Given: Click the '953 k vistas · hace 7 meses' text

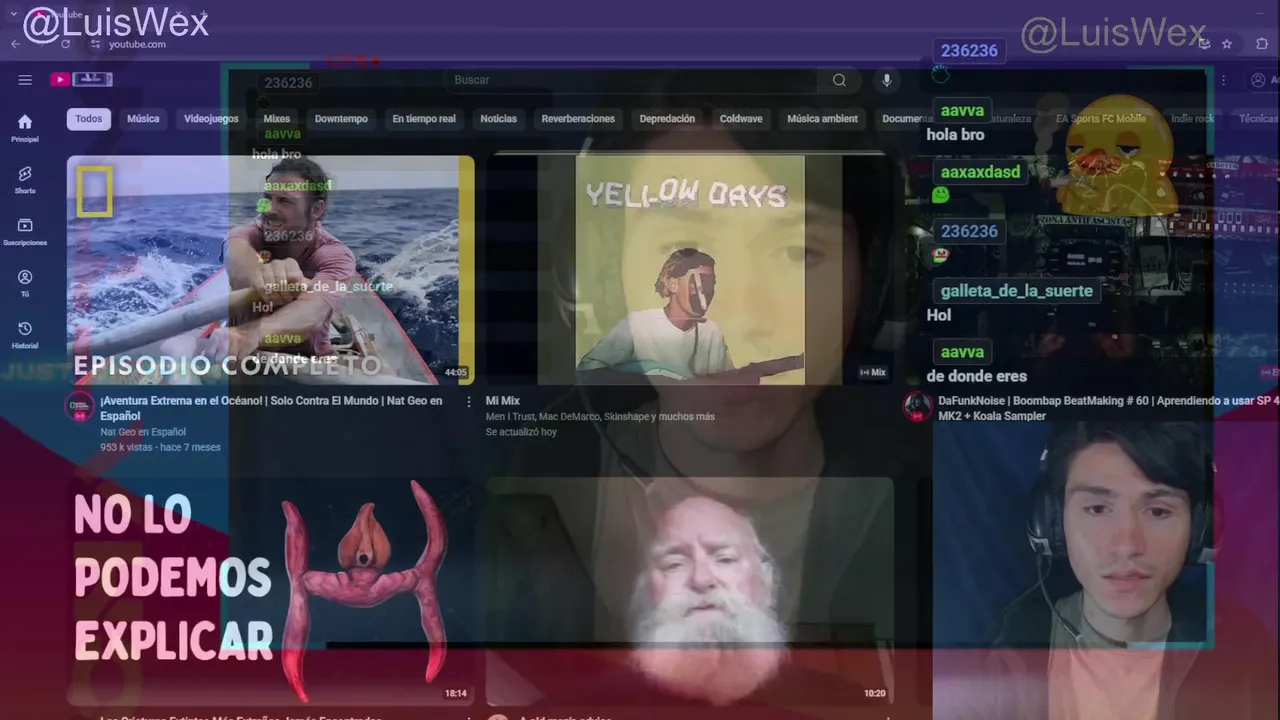Looking at the screenshot, I should pyautogui.click(x=160, y=447).
